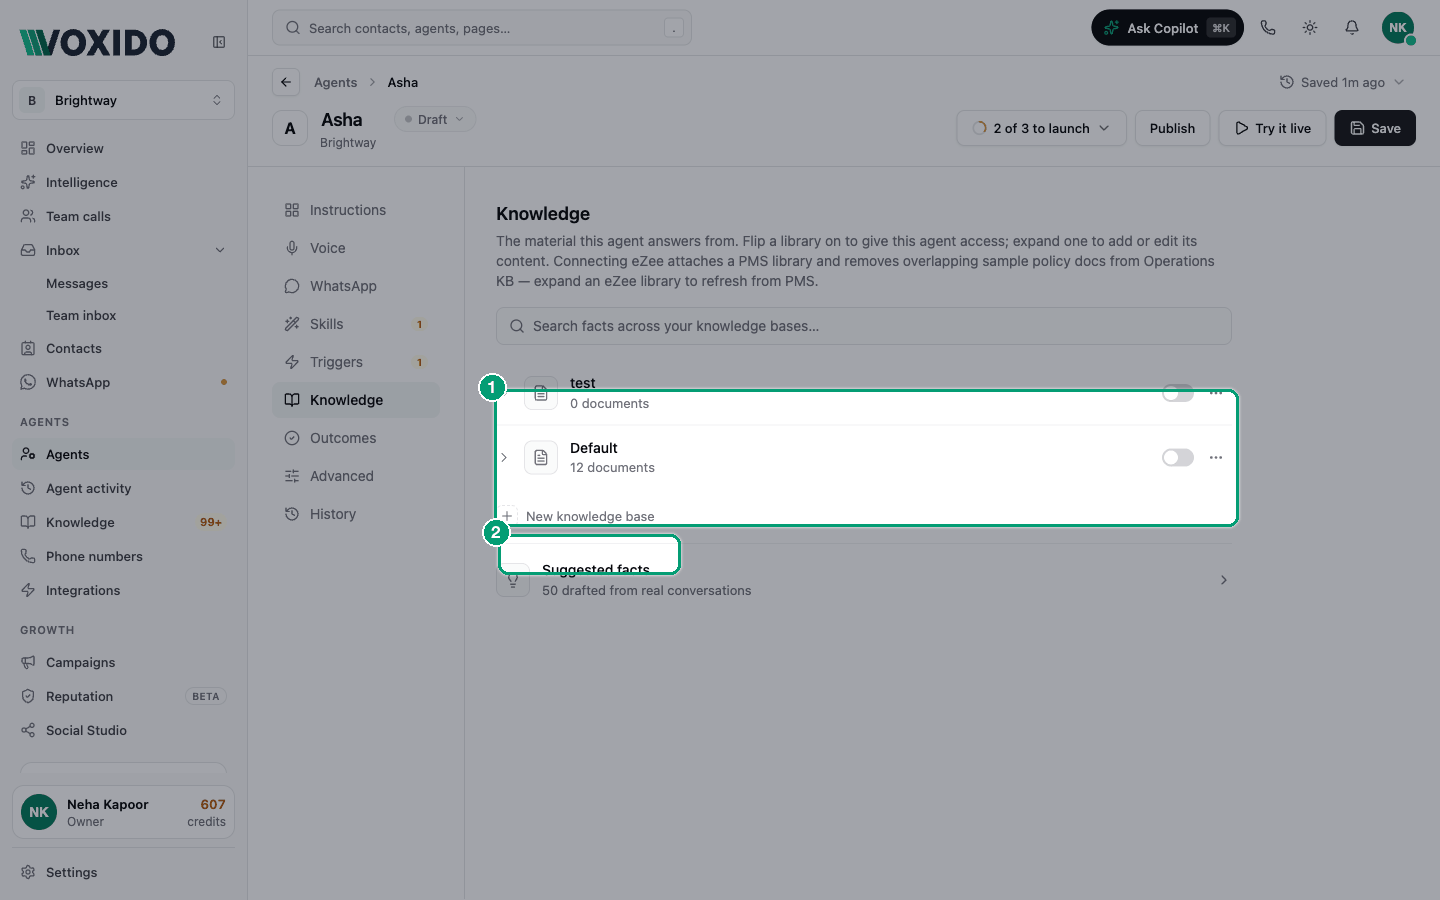Open Intelligence page
1440x900 pixels.
click(123, 182)
